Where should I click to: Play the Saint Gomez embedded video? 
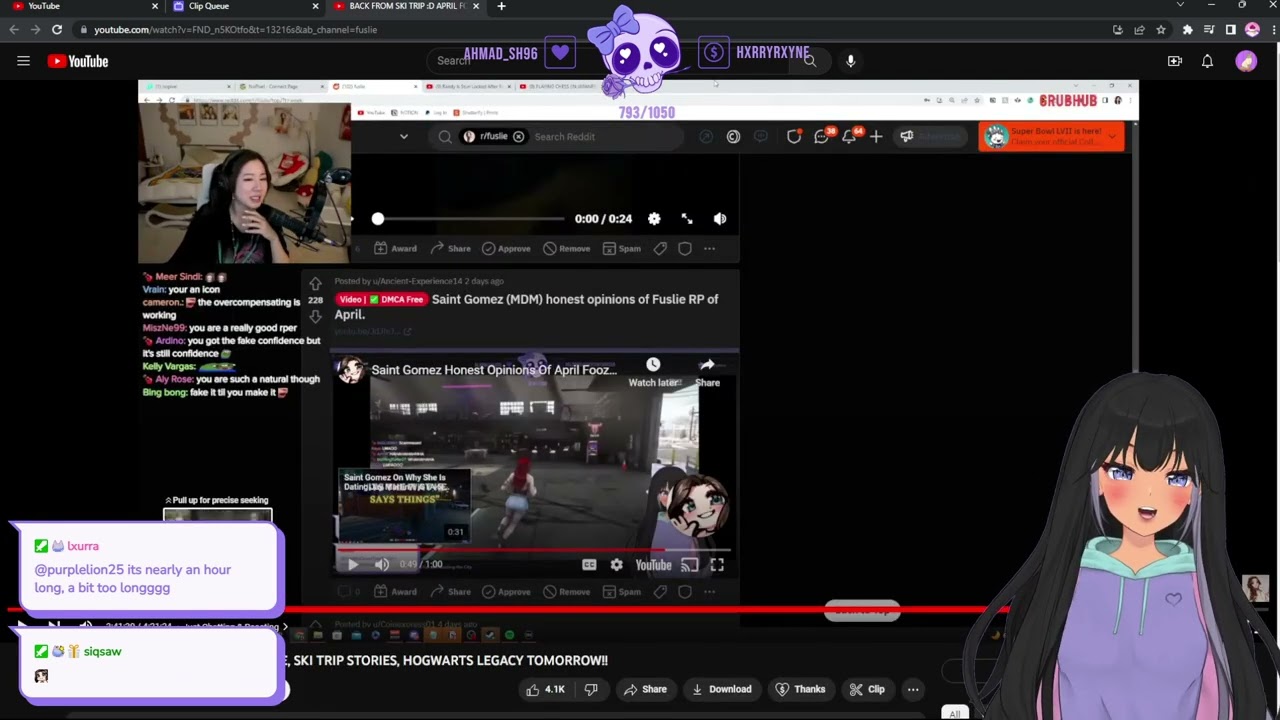(353, 565)
